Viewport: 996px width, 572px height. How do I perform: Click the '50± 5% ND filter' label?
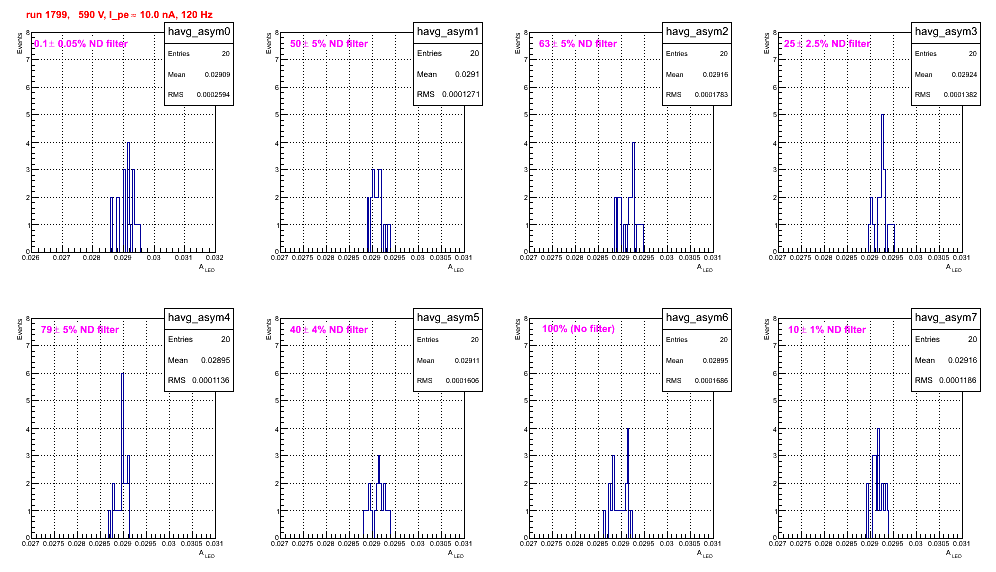pyautogui.click(x=329, y=44)
